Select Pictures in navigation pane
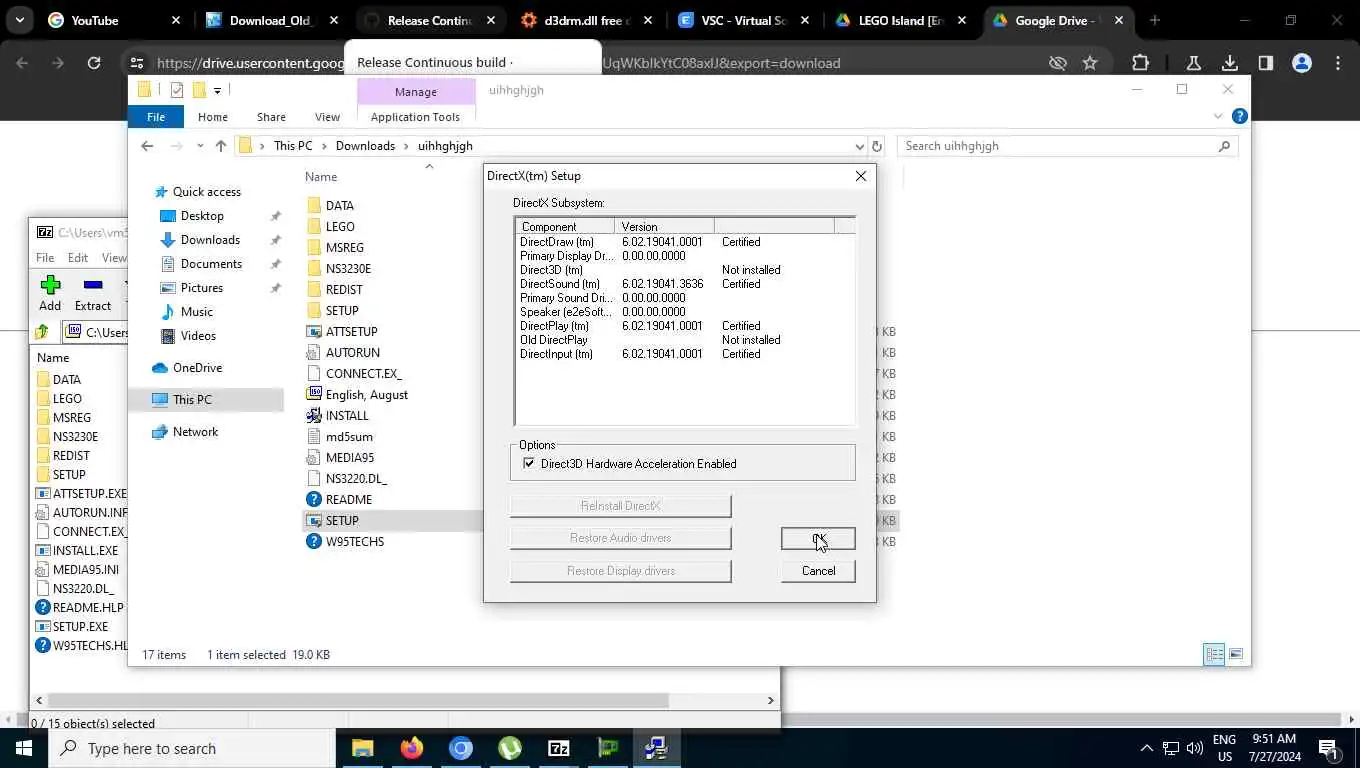The image size is (1360, 768). 201,288
